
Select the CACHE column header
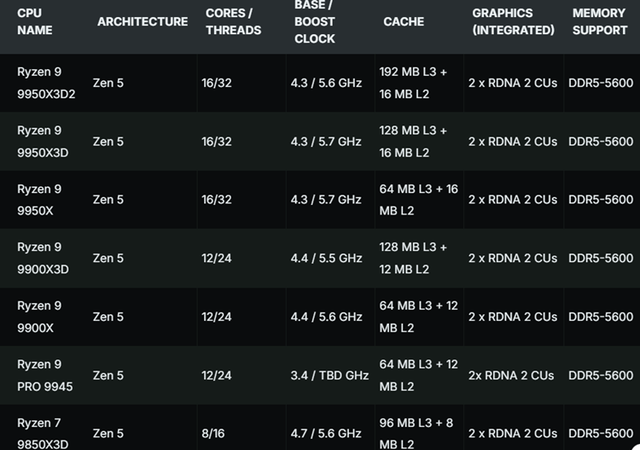click(x=403, y=22)
